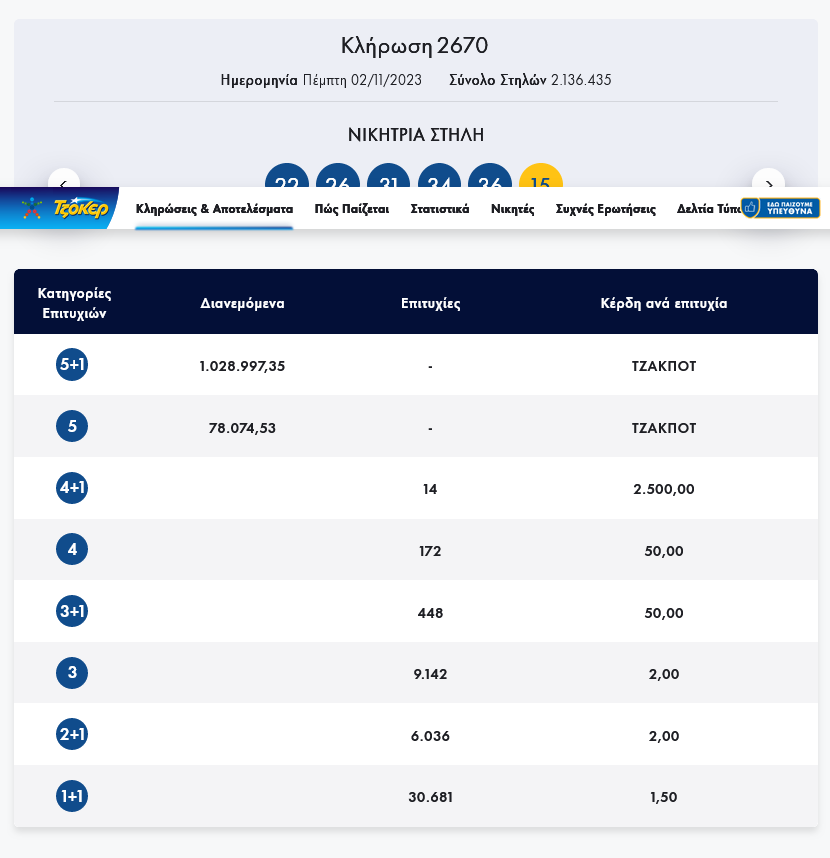Click the 5+1 category badge
This screenshot has height=858, width=830.
[x=72, y=365]
